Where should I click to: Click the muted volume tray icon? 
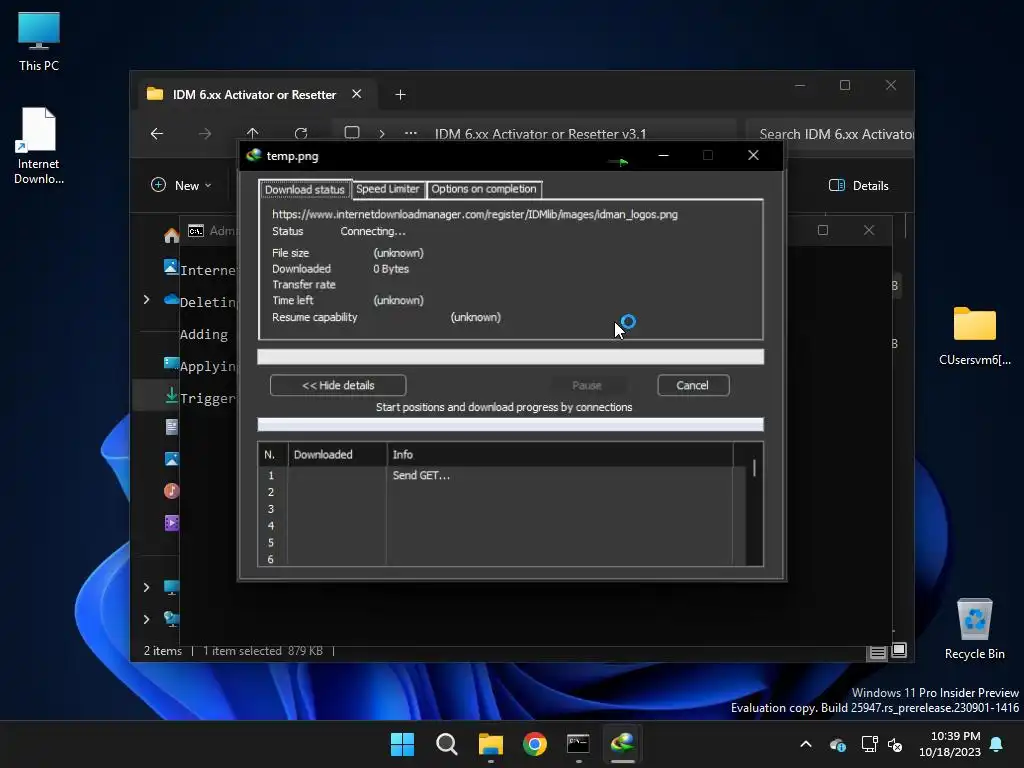895,744
